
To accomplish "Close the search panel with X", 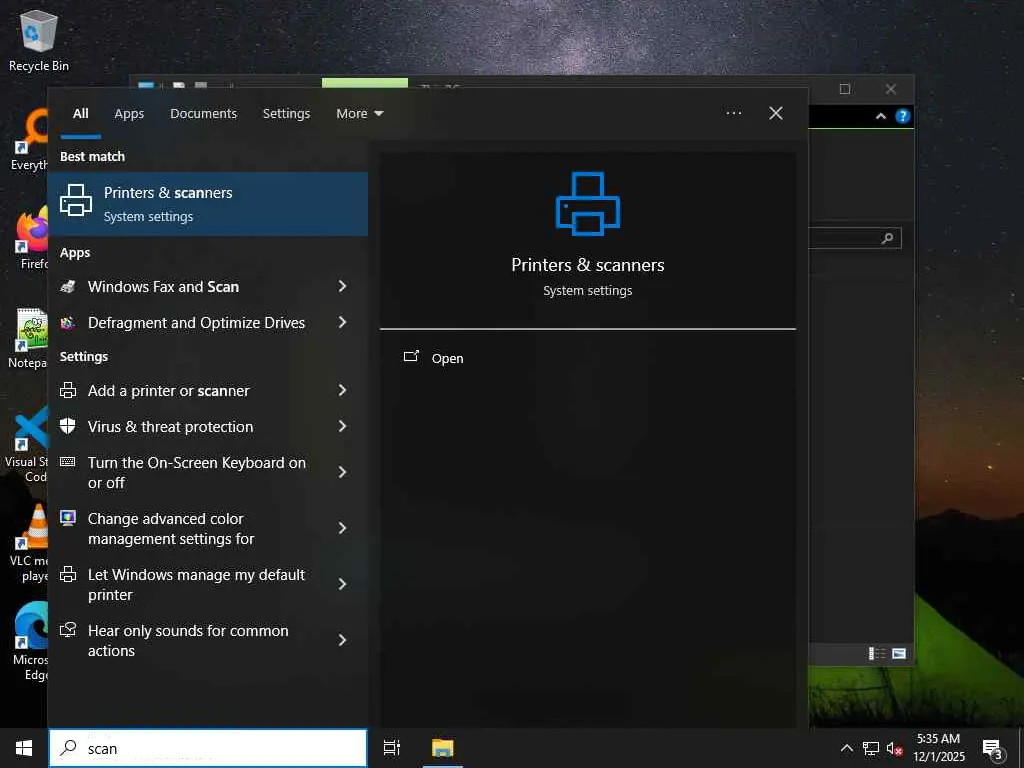I will (776, 113).
